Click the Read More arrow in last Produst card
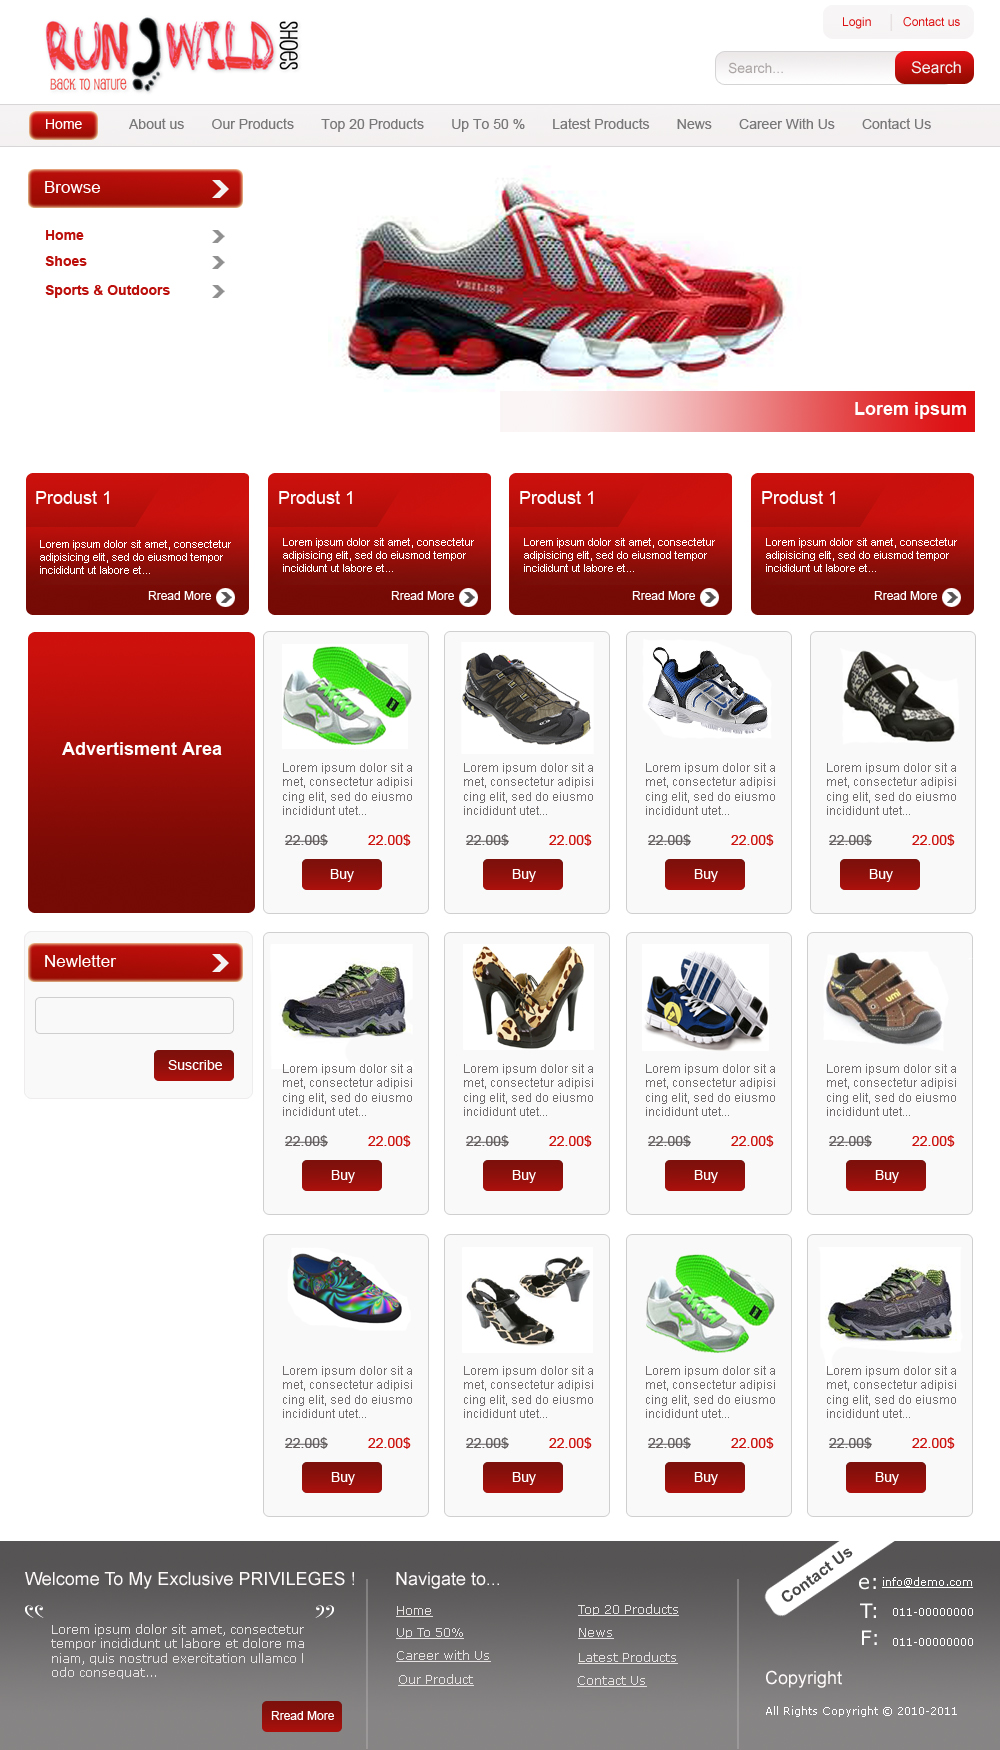Image resolution: width=1000 pixels, height=1750 pixels. [x=952, y=597]
